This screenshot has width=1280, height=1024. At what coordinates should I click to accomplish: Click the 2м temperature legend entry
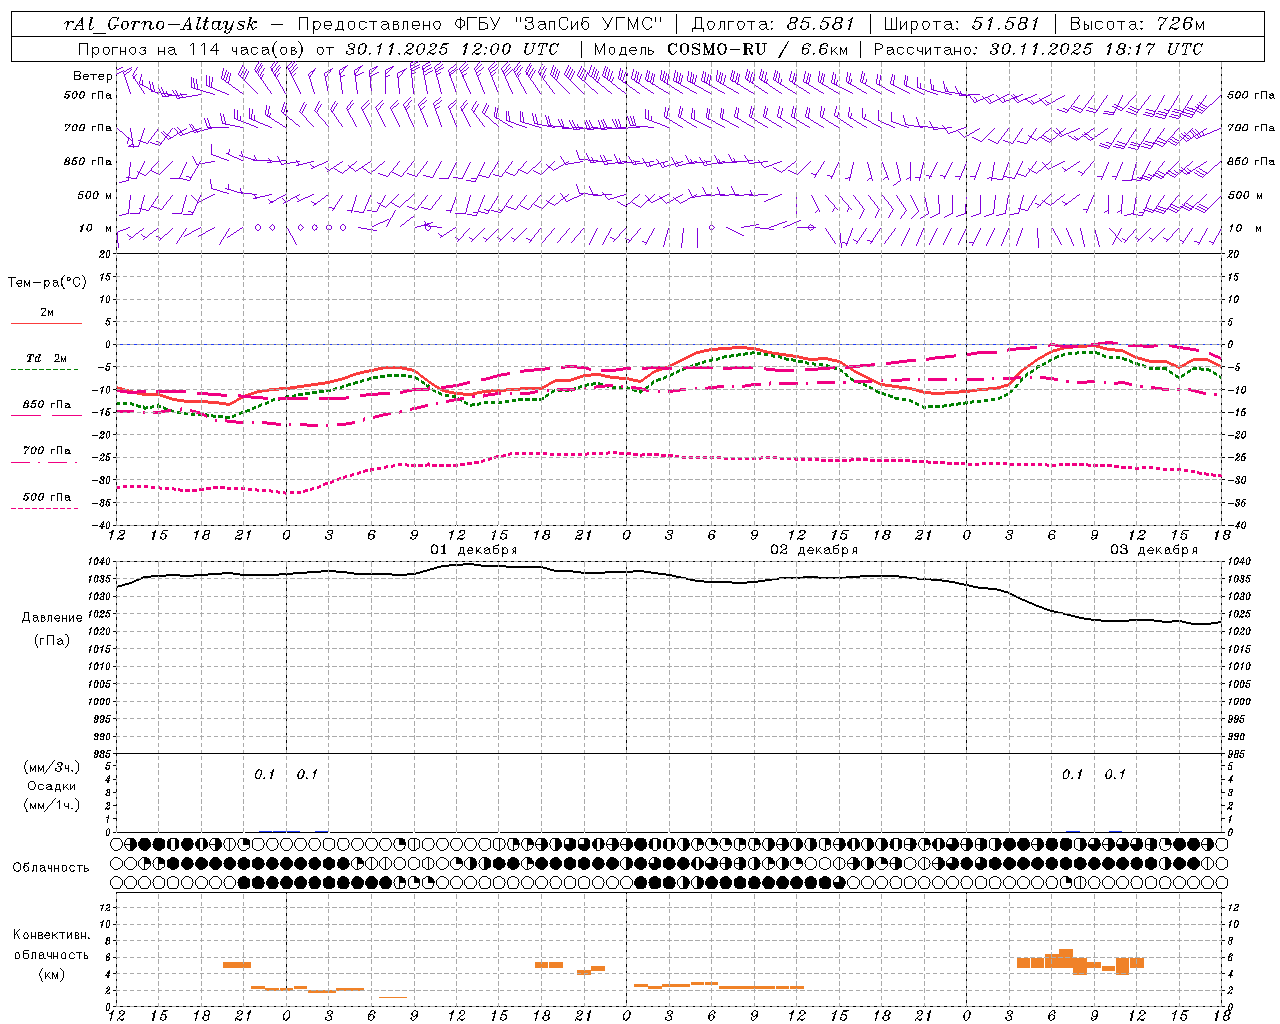[47, 313]
